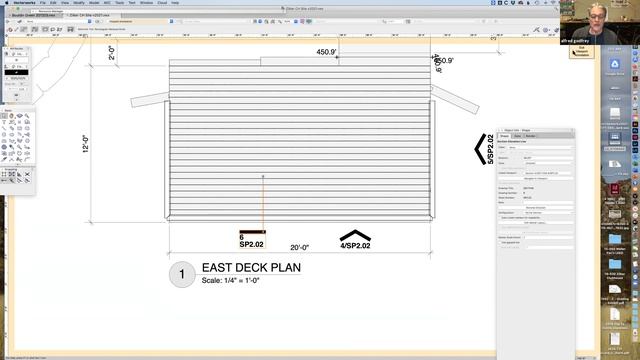The height and width of the screenshot is (360, 640).
Task: Click the Reverse Direction button
Action: 536,207
